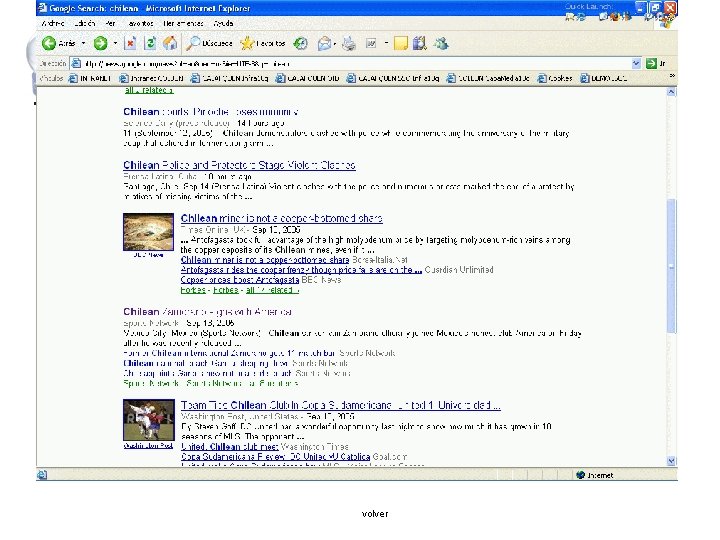
Task: Open the Edición menu
Action: 84,23
